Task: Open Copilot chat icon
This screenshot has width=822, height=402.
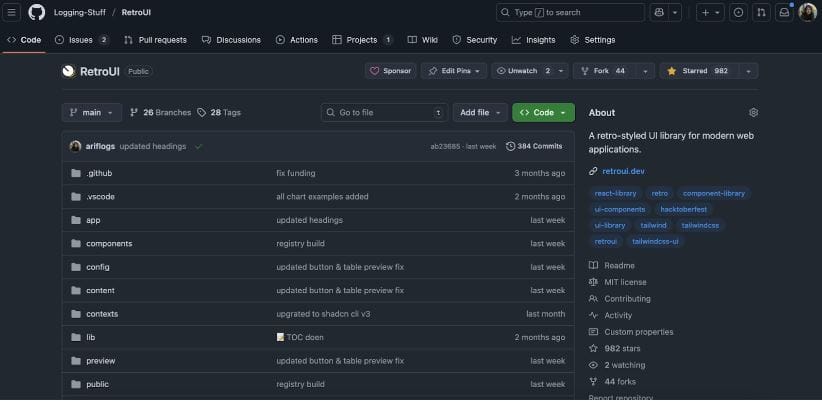Action: point(659,13)
